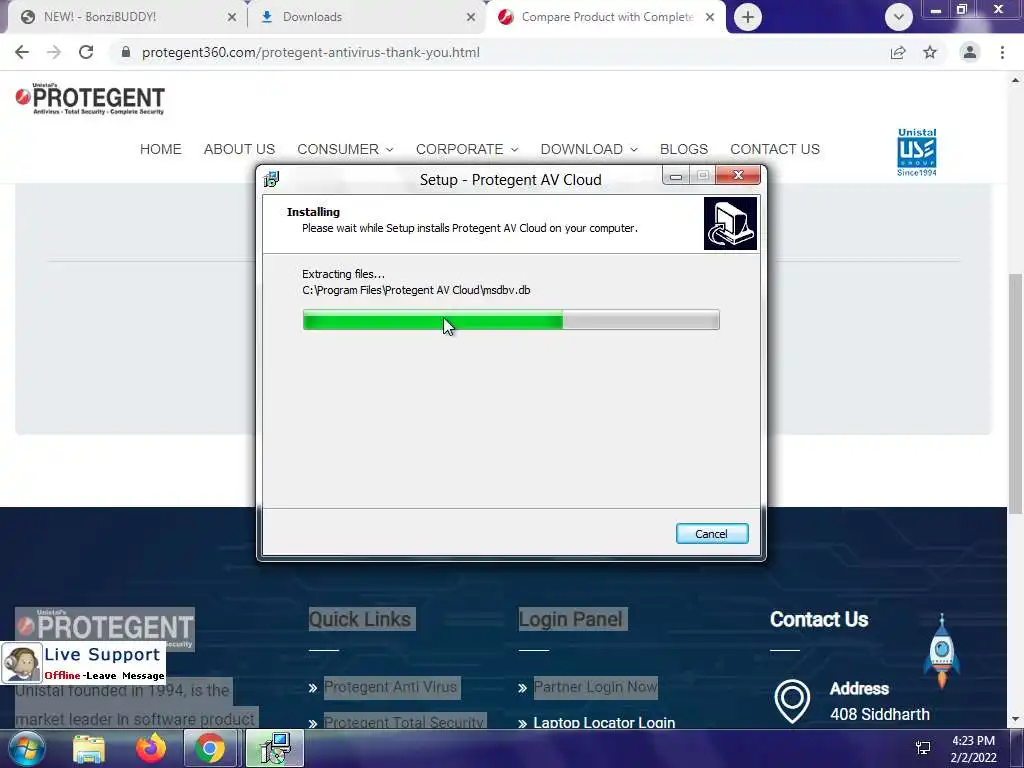The width and height of the screenshot is (1024, 768).
Task: Click the Quick Links heading
Action: [x=360, y=619]
